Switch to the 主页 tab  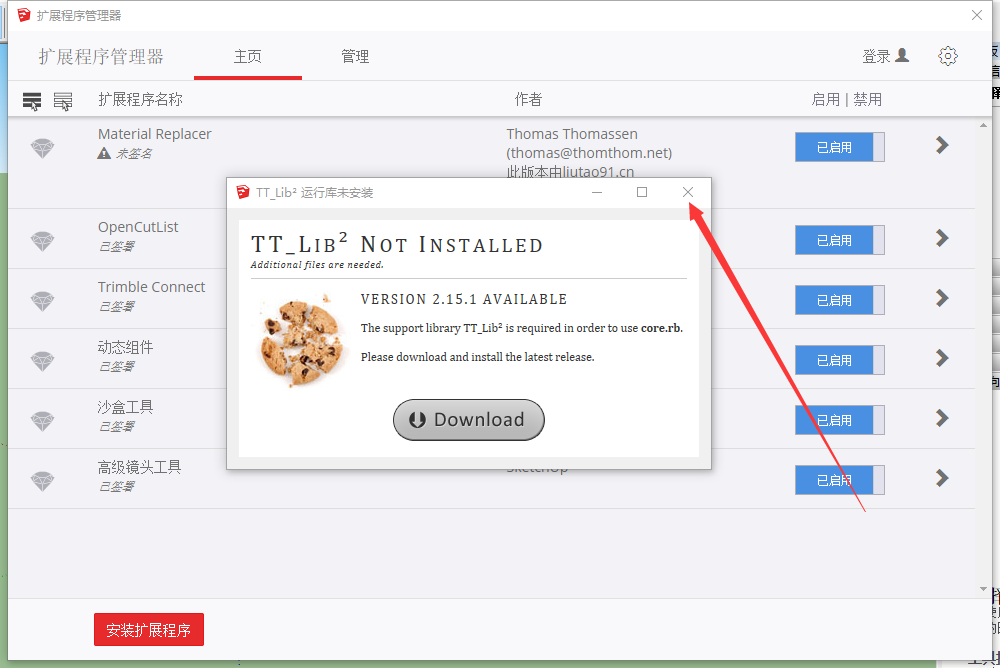coord(247,57)
